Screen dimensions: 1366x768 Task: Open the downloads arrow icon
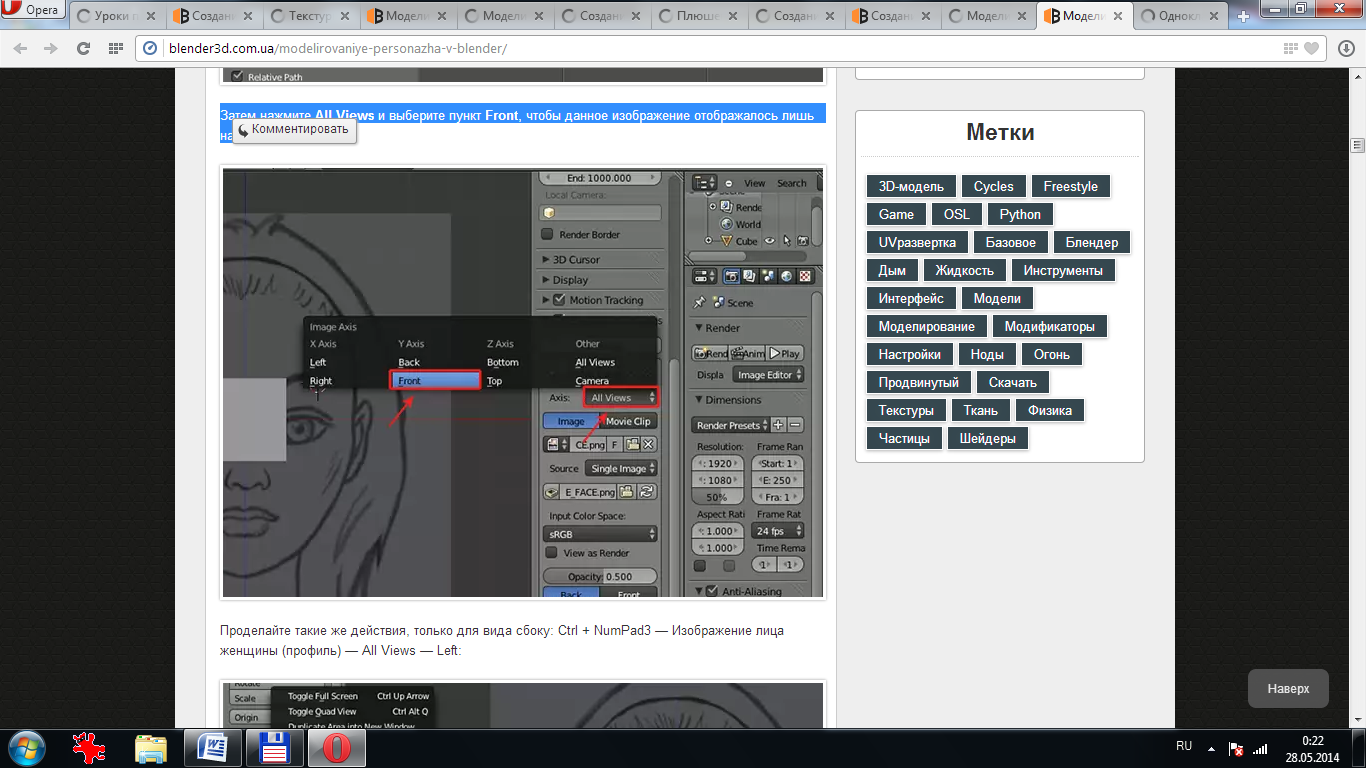point(1346,48)
